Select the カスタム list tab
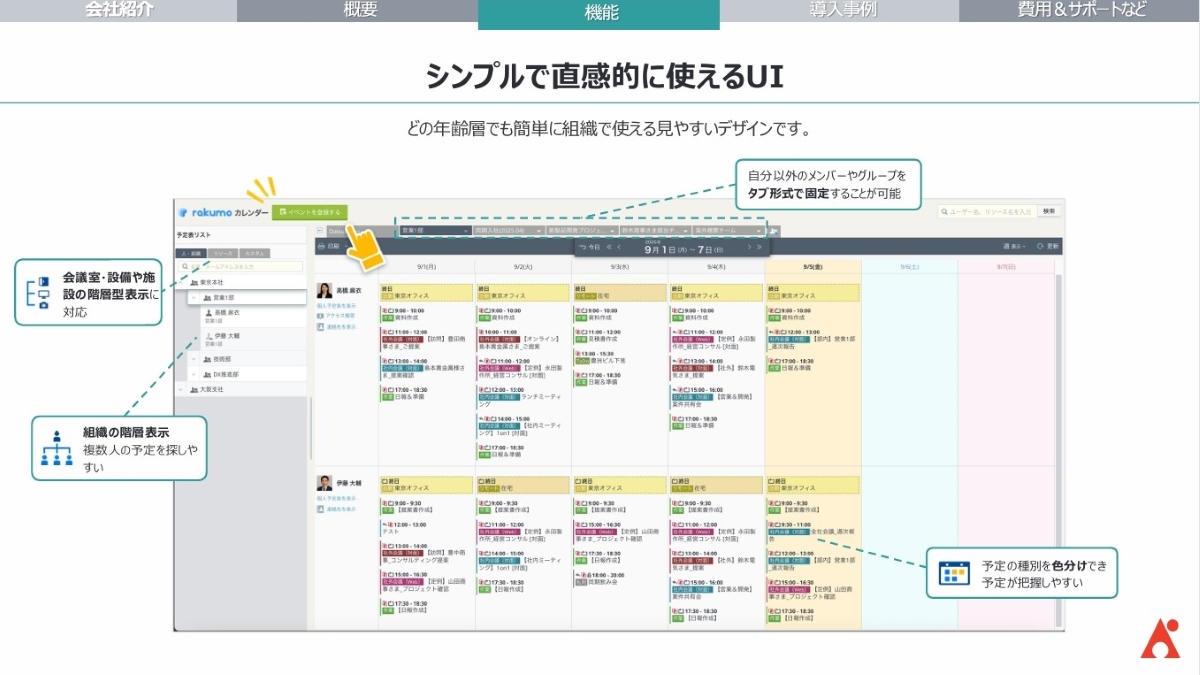The height and width of the screenshot is (675, 1200). [x=255, y=253]
